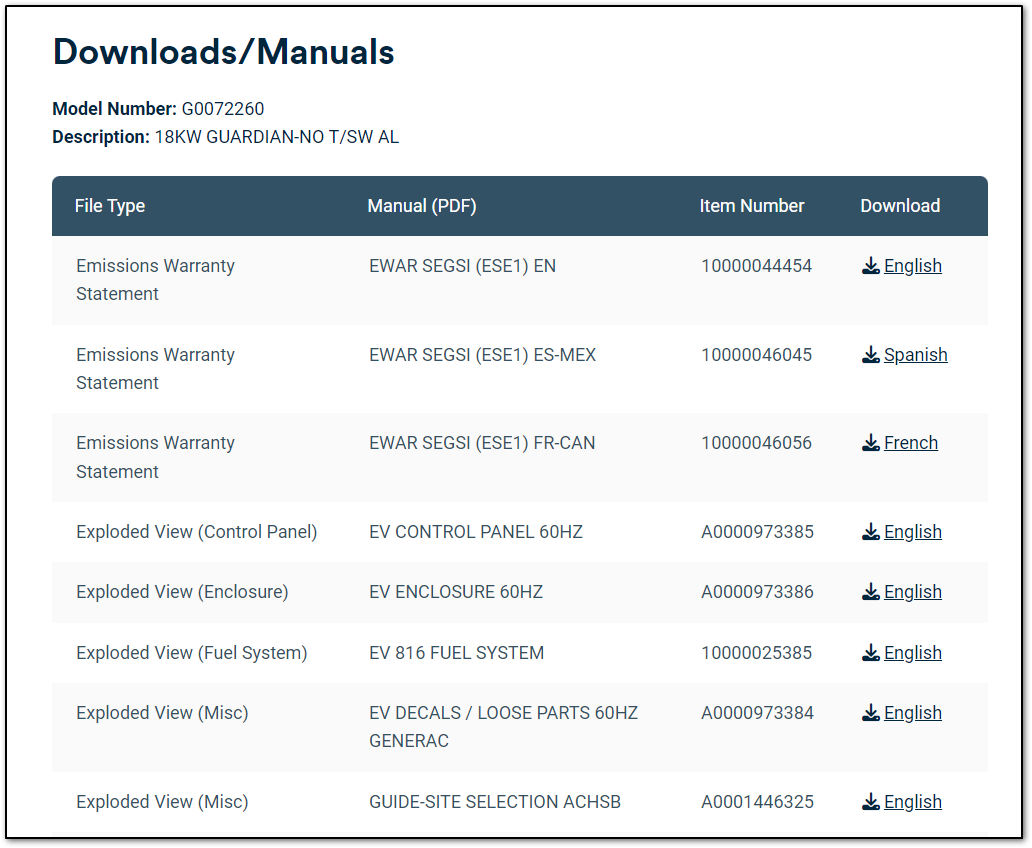Viewport: 1032px width, 848px height.
Task: Click download icon beside the Spanish link
Action: coord(871,355)
